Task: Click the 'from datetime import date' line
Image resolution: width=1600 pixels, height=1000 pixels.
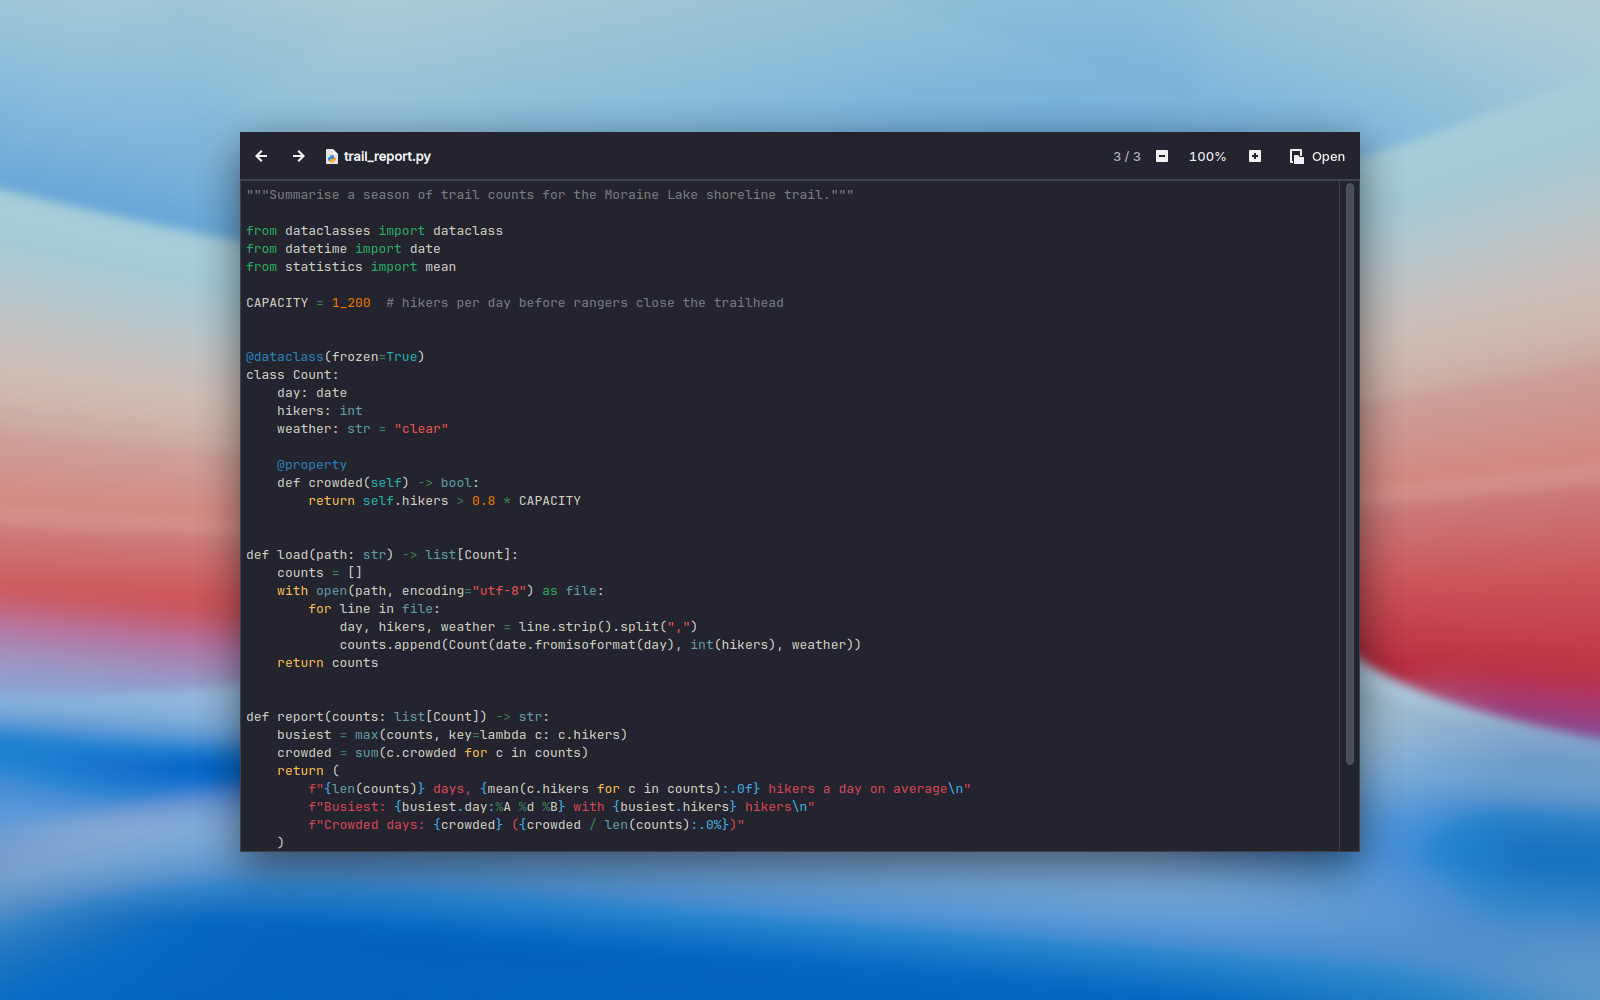Action: (x=343, y=249)
